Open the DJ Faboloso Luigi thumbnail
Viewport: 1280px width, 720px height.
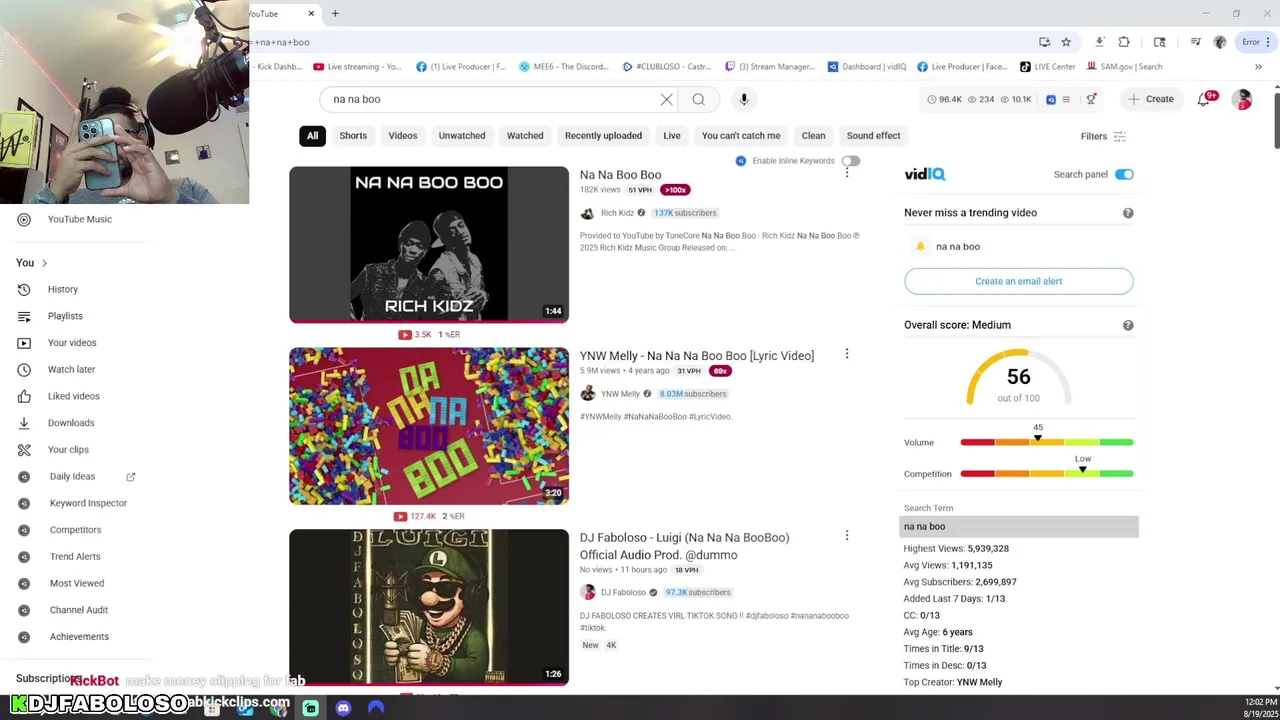[429, 607]
